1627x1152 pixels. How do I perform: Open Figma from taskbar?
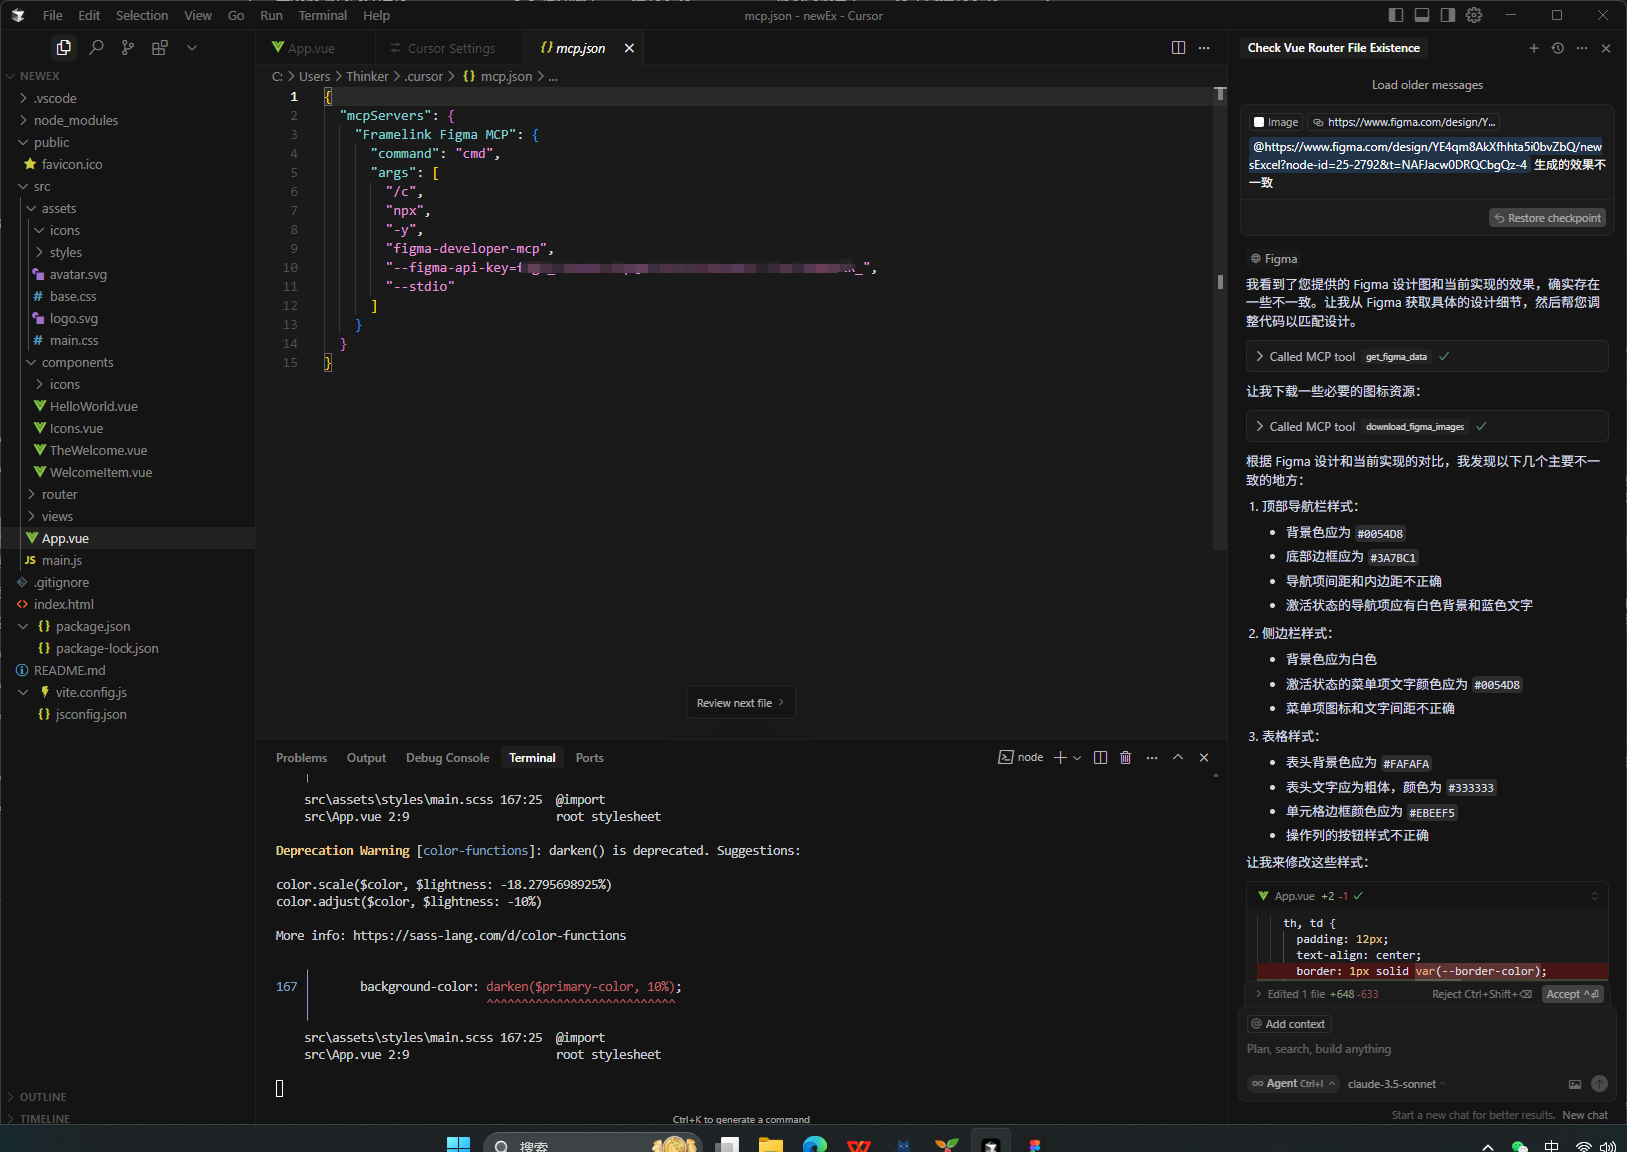(x=1035, y=1143)
